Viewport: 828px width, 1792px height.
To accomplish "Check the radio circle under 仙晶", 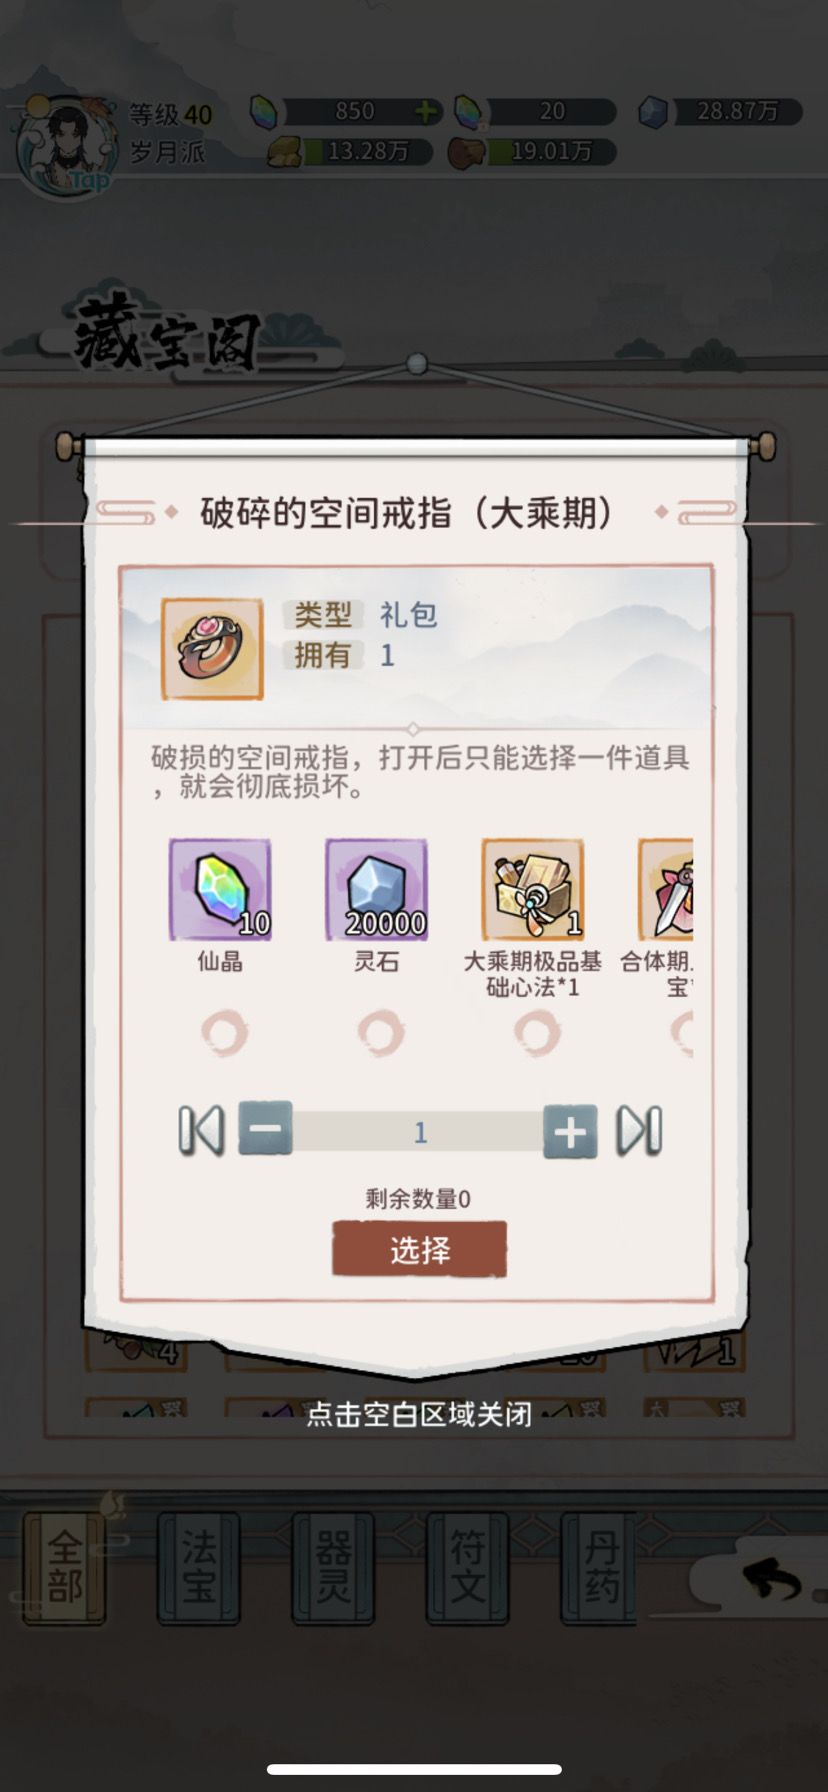I will [x=223, y=1033].
